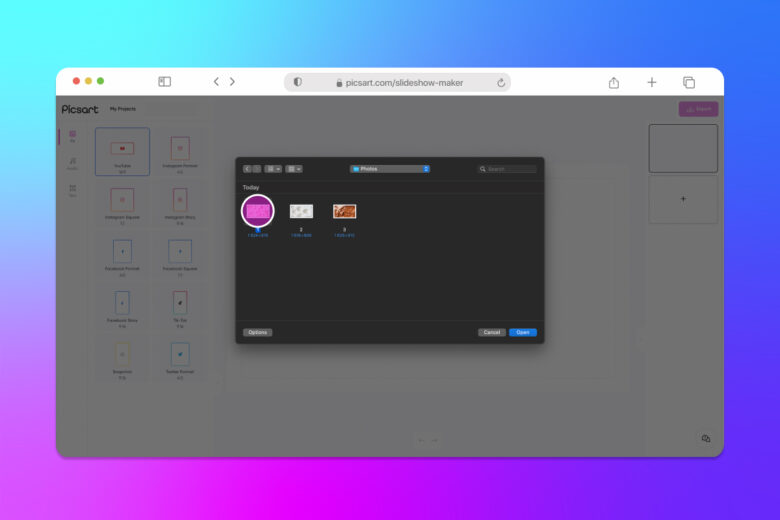Select the YouTube 16:9 format preset

[122, 151]
